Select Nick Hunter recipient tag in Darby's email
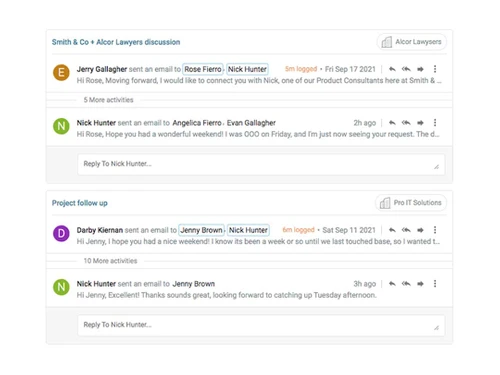This screenshot has height=375, width=500. 248,230
